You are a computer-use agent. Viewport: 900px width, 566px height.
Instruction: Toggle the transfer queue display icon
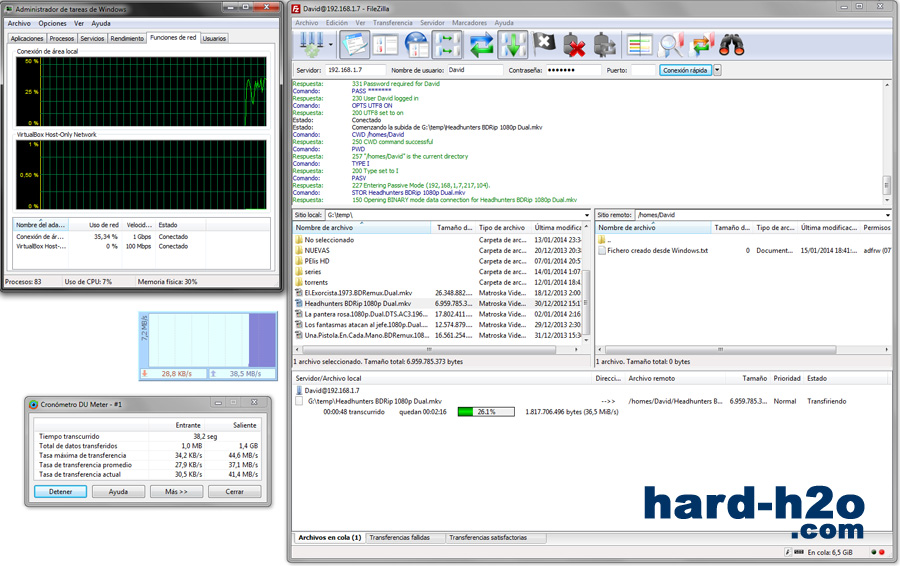click(448, 45)
